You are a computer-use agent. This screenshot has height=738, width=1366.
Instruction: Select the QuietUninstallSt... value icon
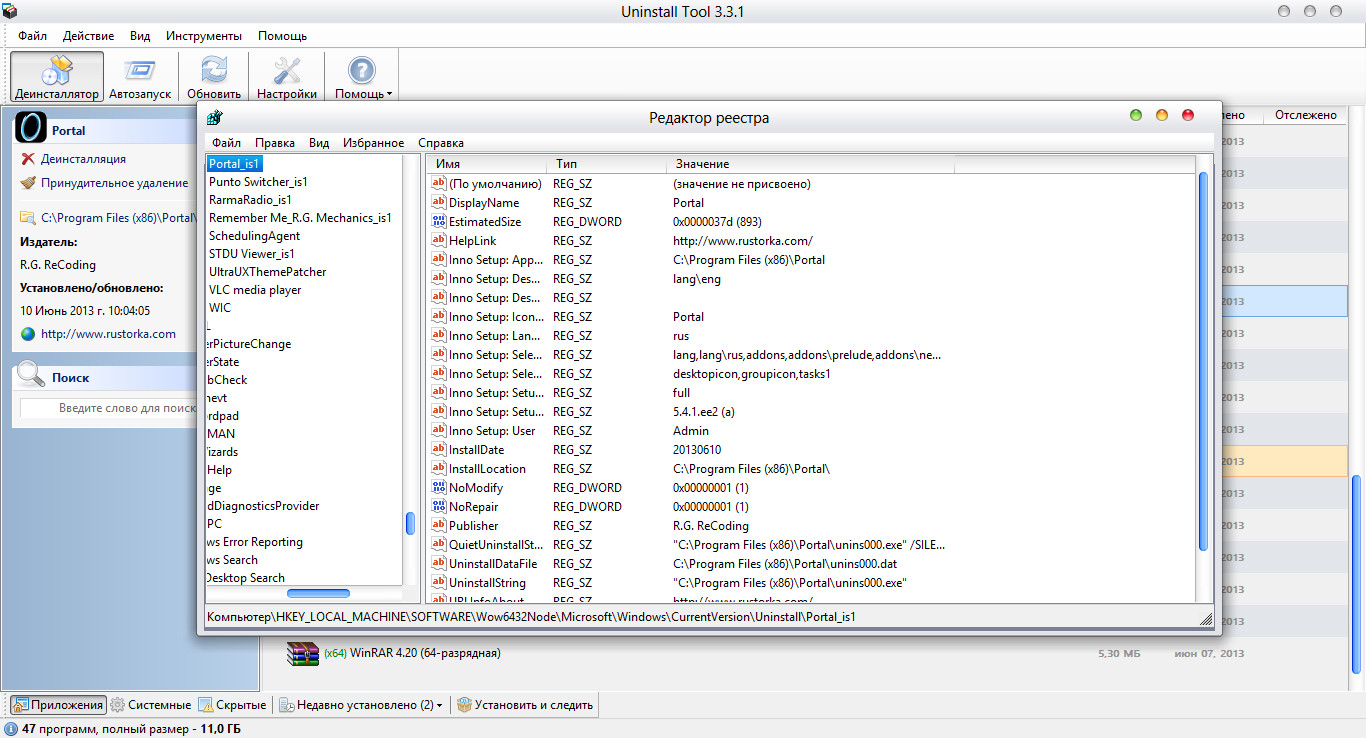[438, 545]
